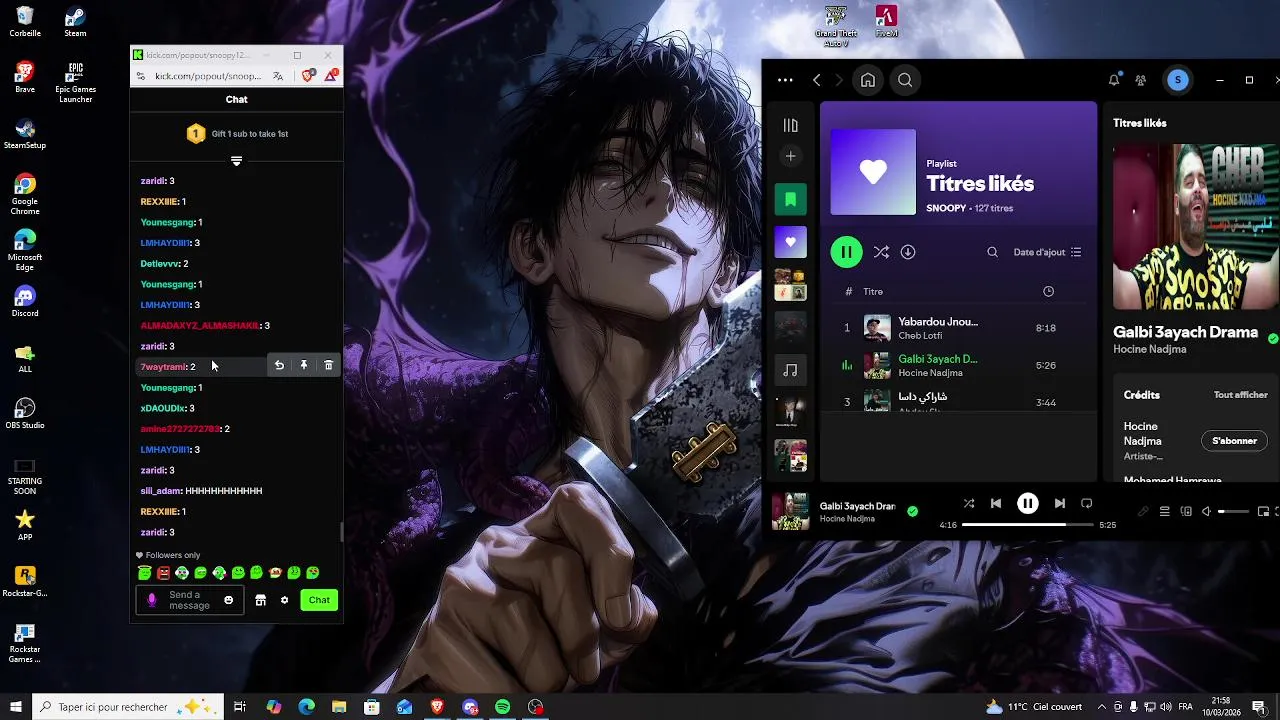
Task: Open Spotify search
Action: coord(905,80)
